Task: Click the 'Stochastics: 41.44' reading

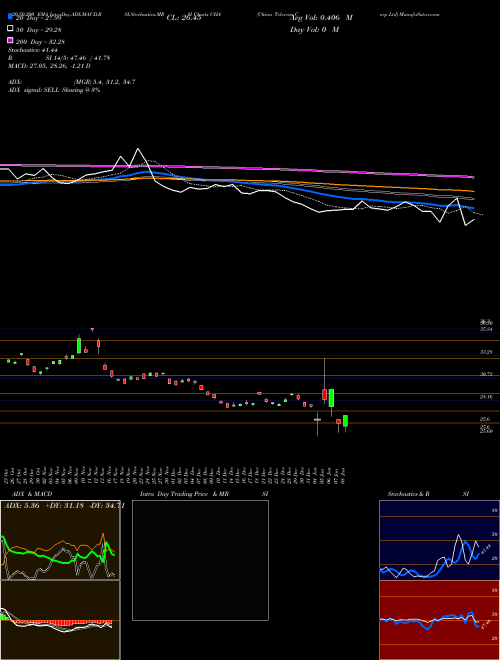Action: 32,50
